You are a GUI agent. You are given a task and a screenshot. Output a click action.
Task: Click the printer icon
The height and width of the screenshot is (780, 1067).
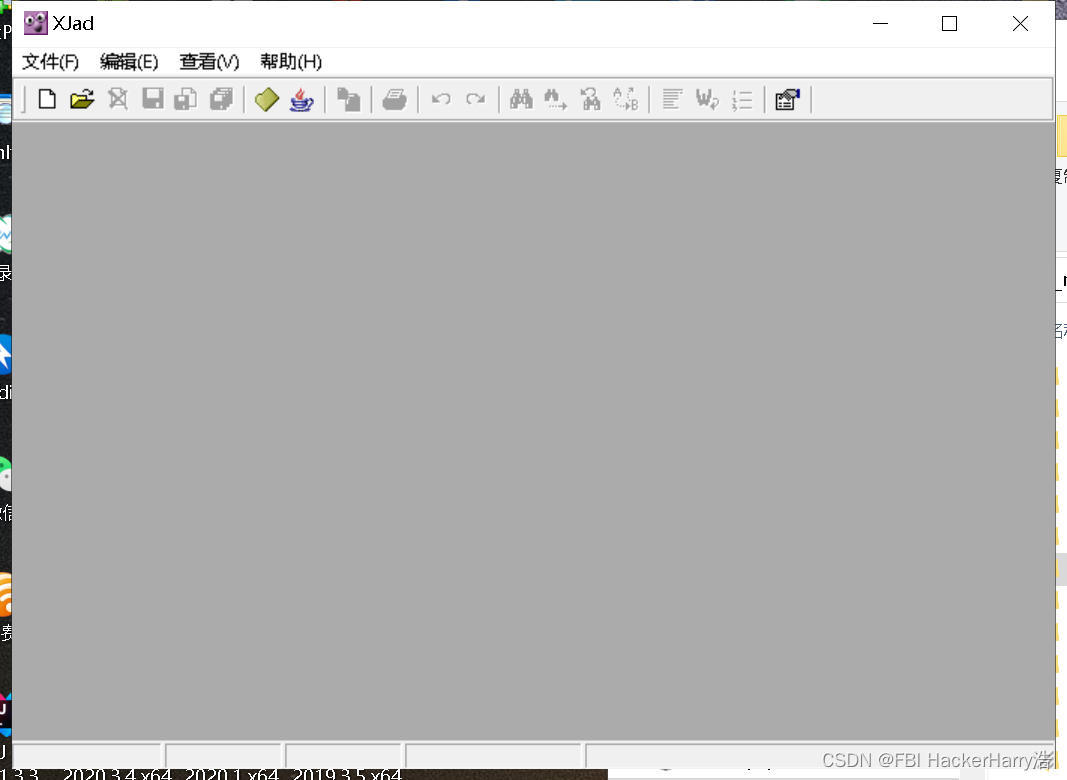[395, 99]
